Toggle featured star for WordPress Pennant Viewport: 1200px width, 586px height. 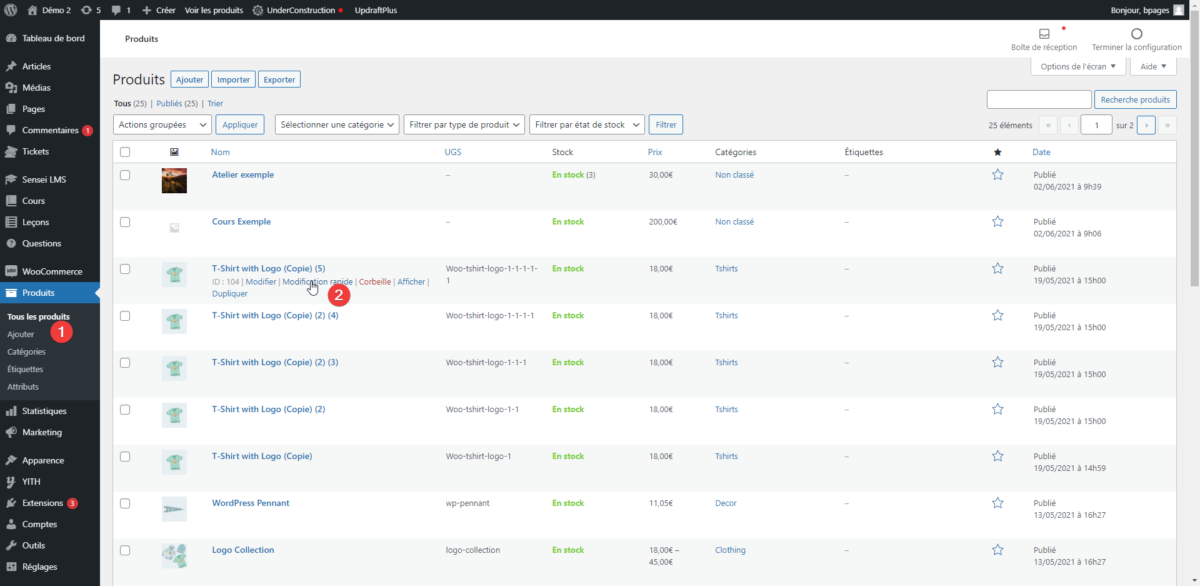997,503
